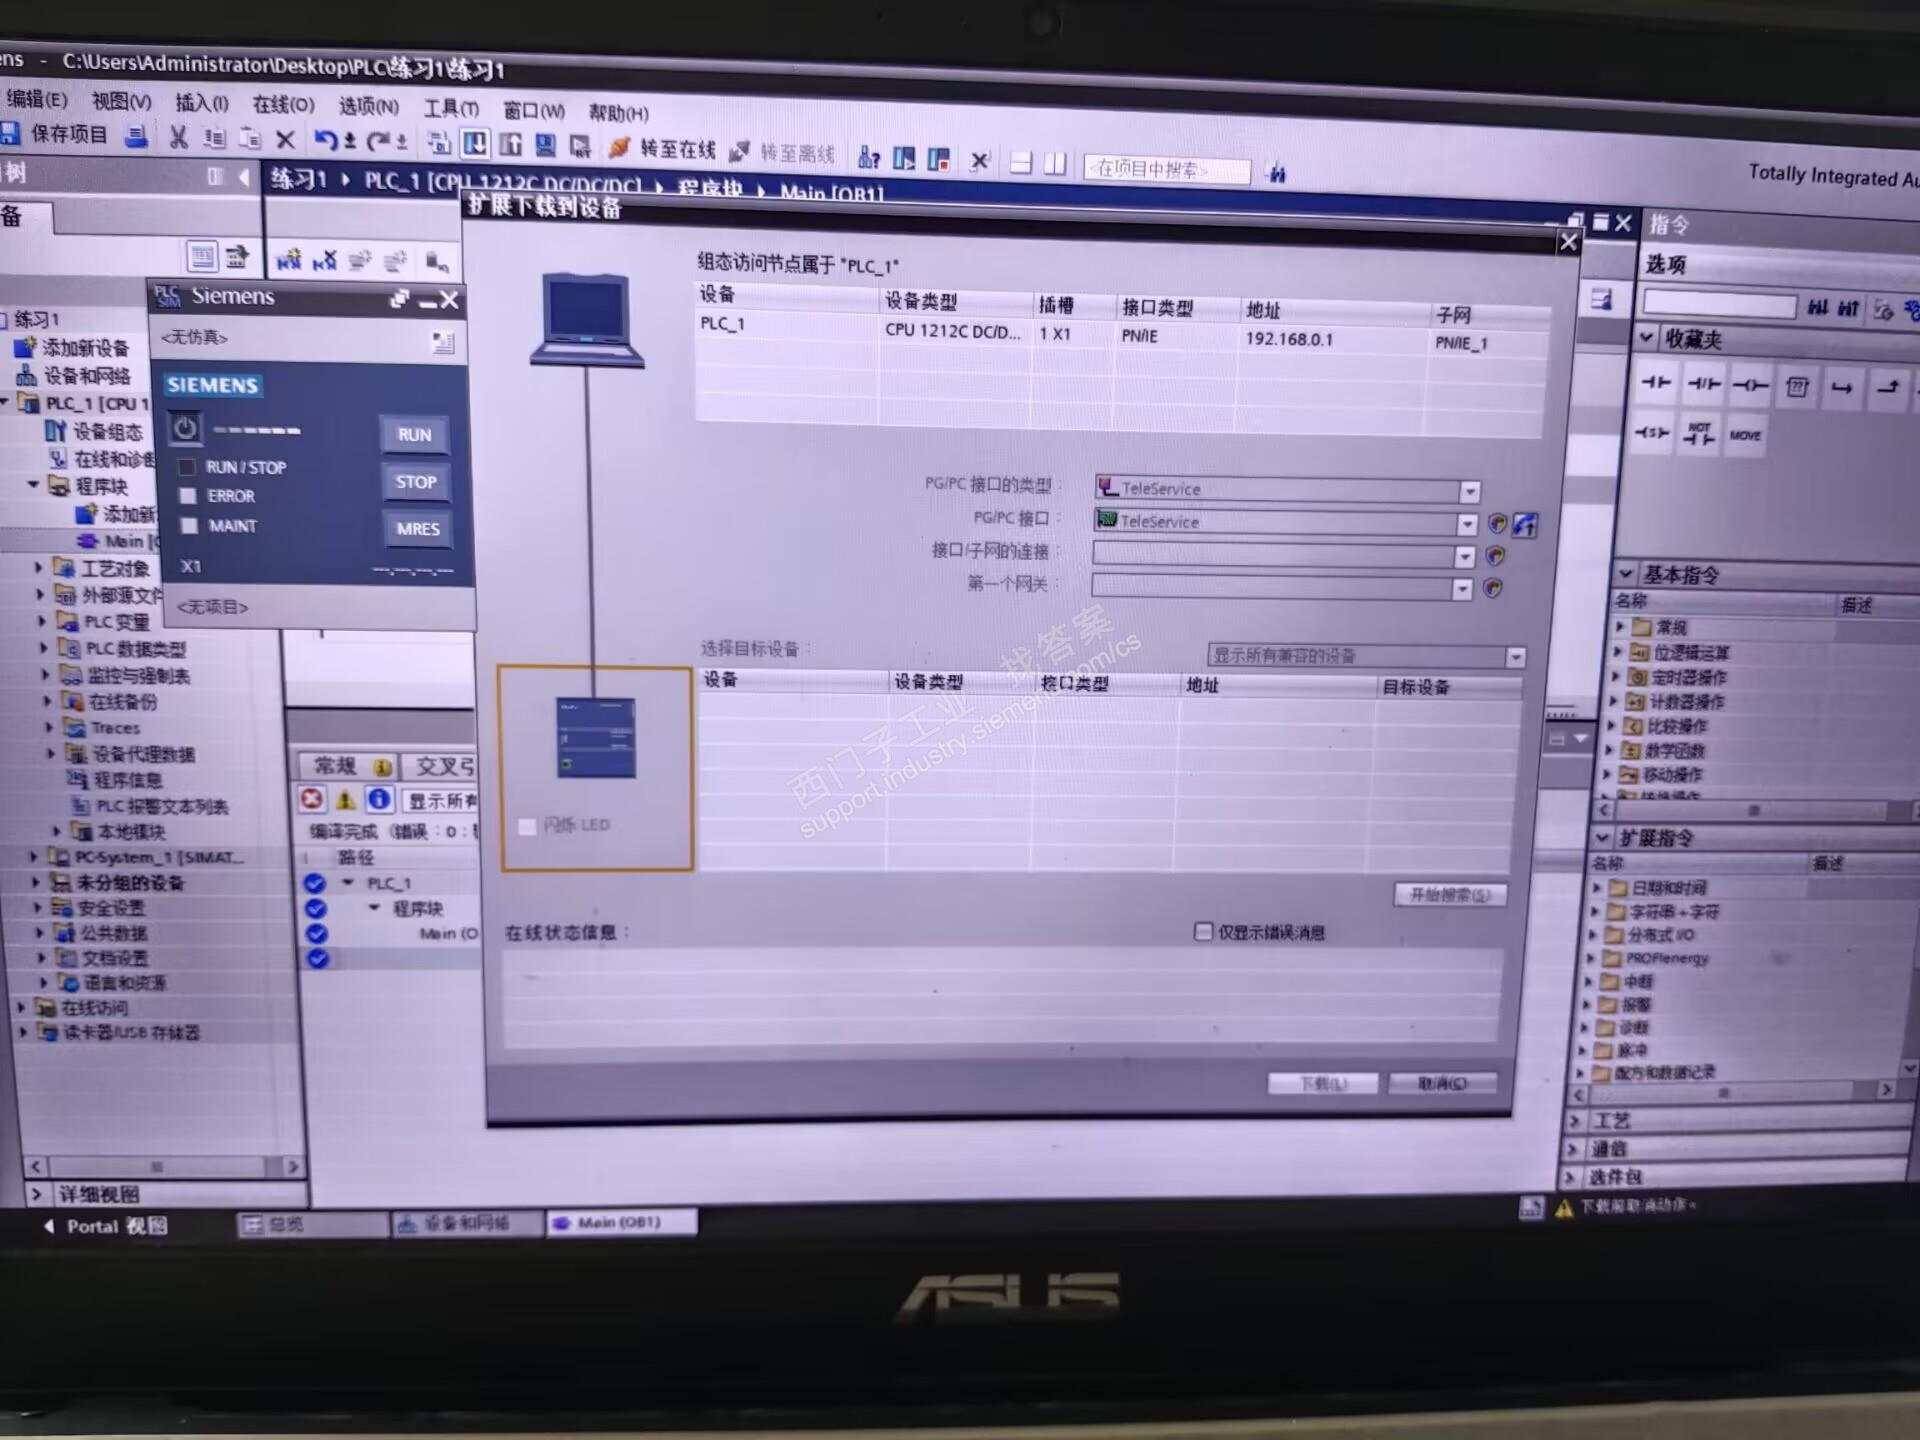Click the Go online toolbar icon
The width and height of the screenshot is (1920, 1440).
click(x=620, y=148)
